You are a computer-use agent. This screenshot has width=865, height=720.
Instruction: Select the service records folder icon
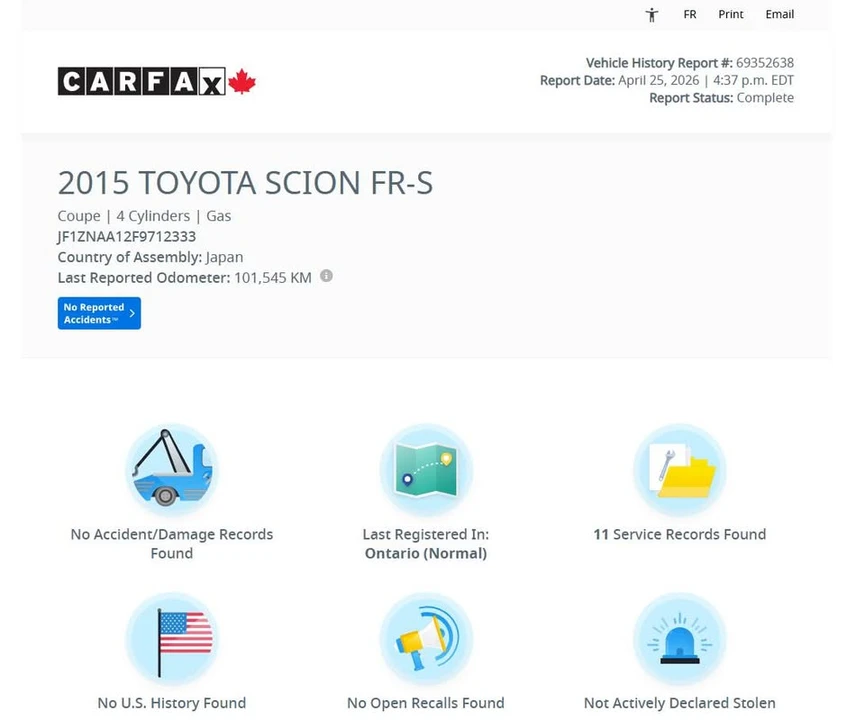tap(680, 470)
